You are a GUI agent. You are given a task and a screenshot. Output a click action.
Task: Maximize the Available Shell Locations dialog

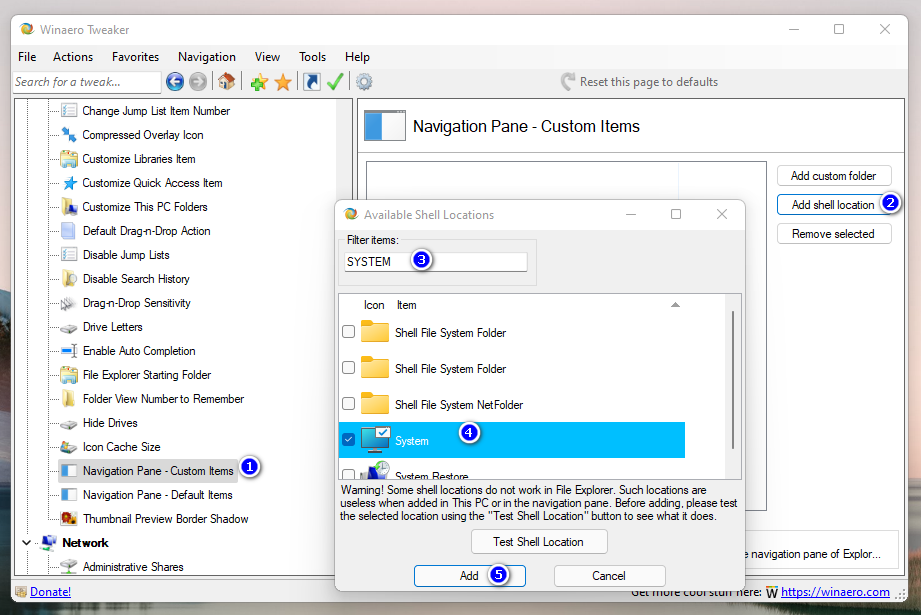[676, 214]
